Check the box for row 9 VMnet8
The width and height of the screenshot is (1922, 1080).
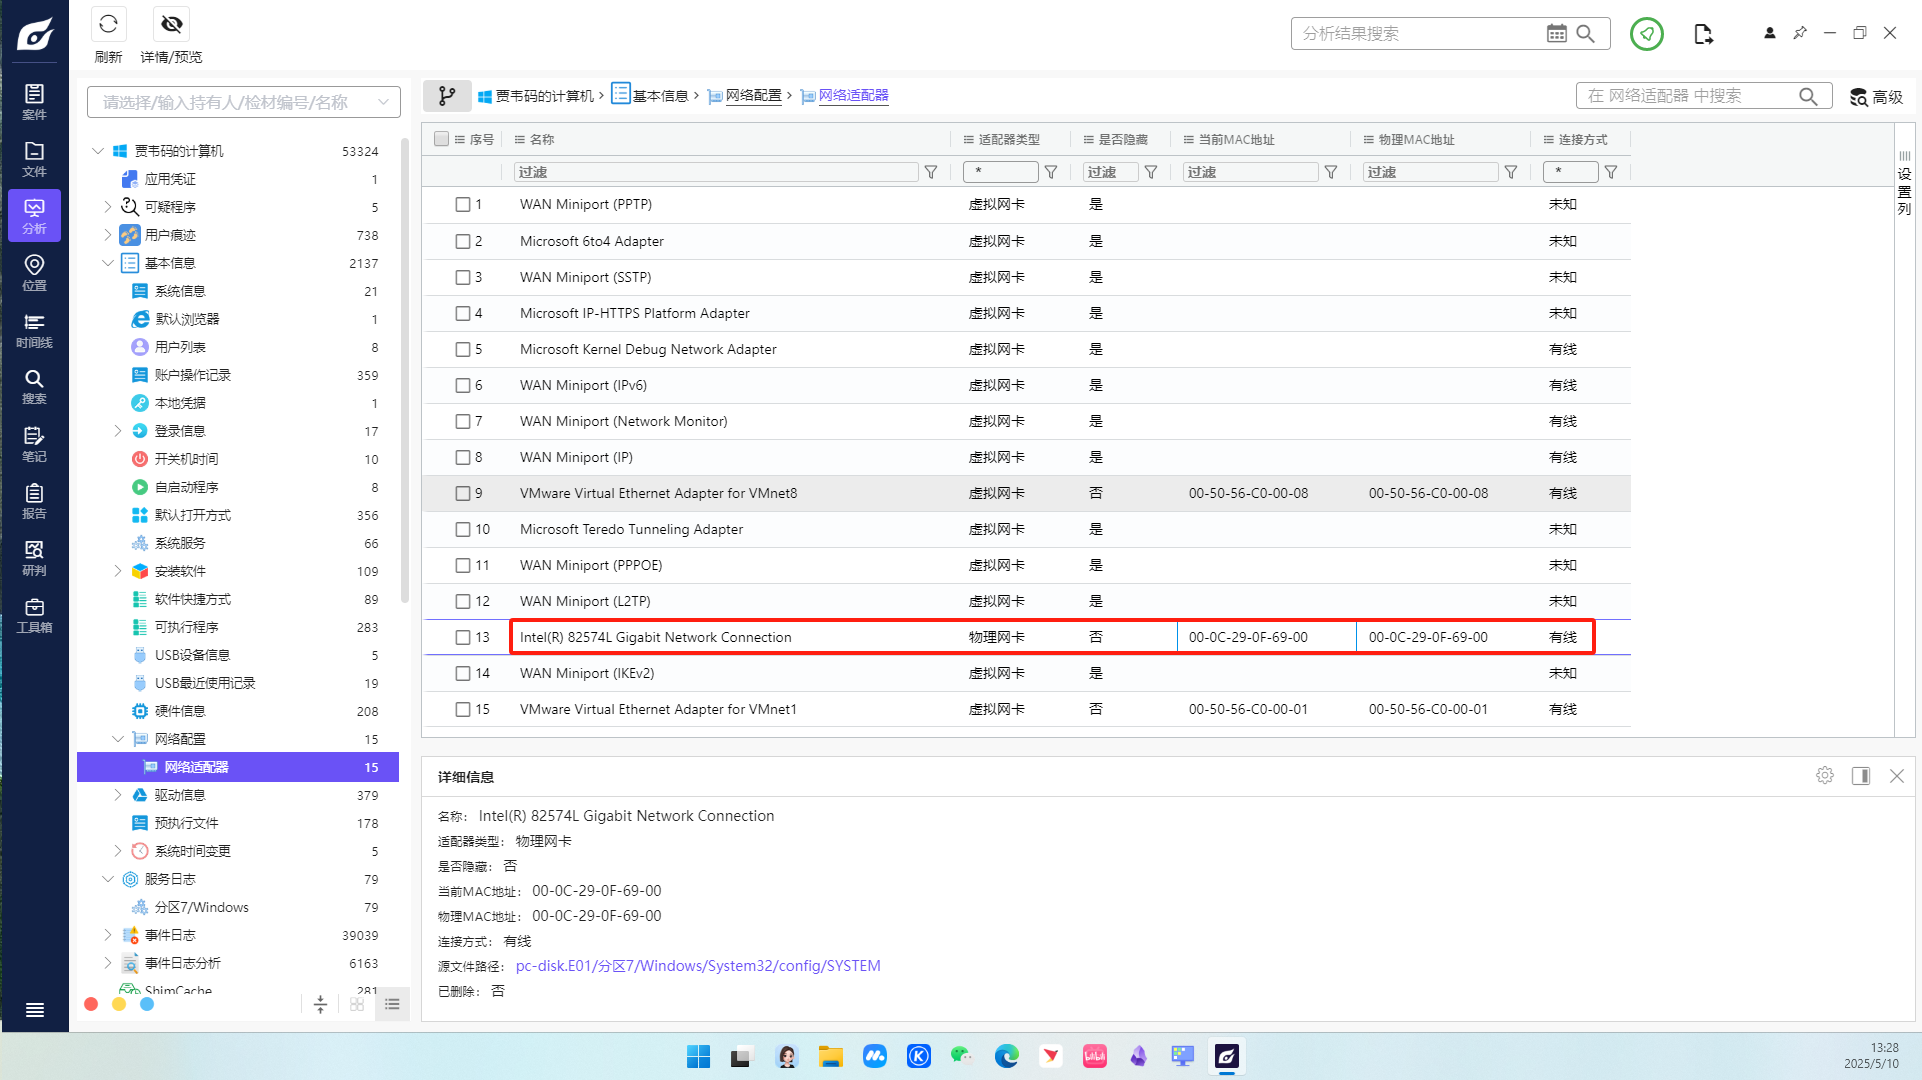click(x=463, y=493)
